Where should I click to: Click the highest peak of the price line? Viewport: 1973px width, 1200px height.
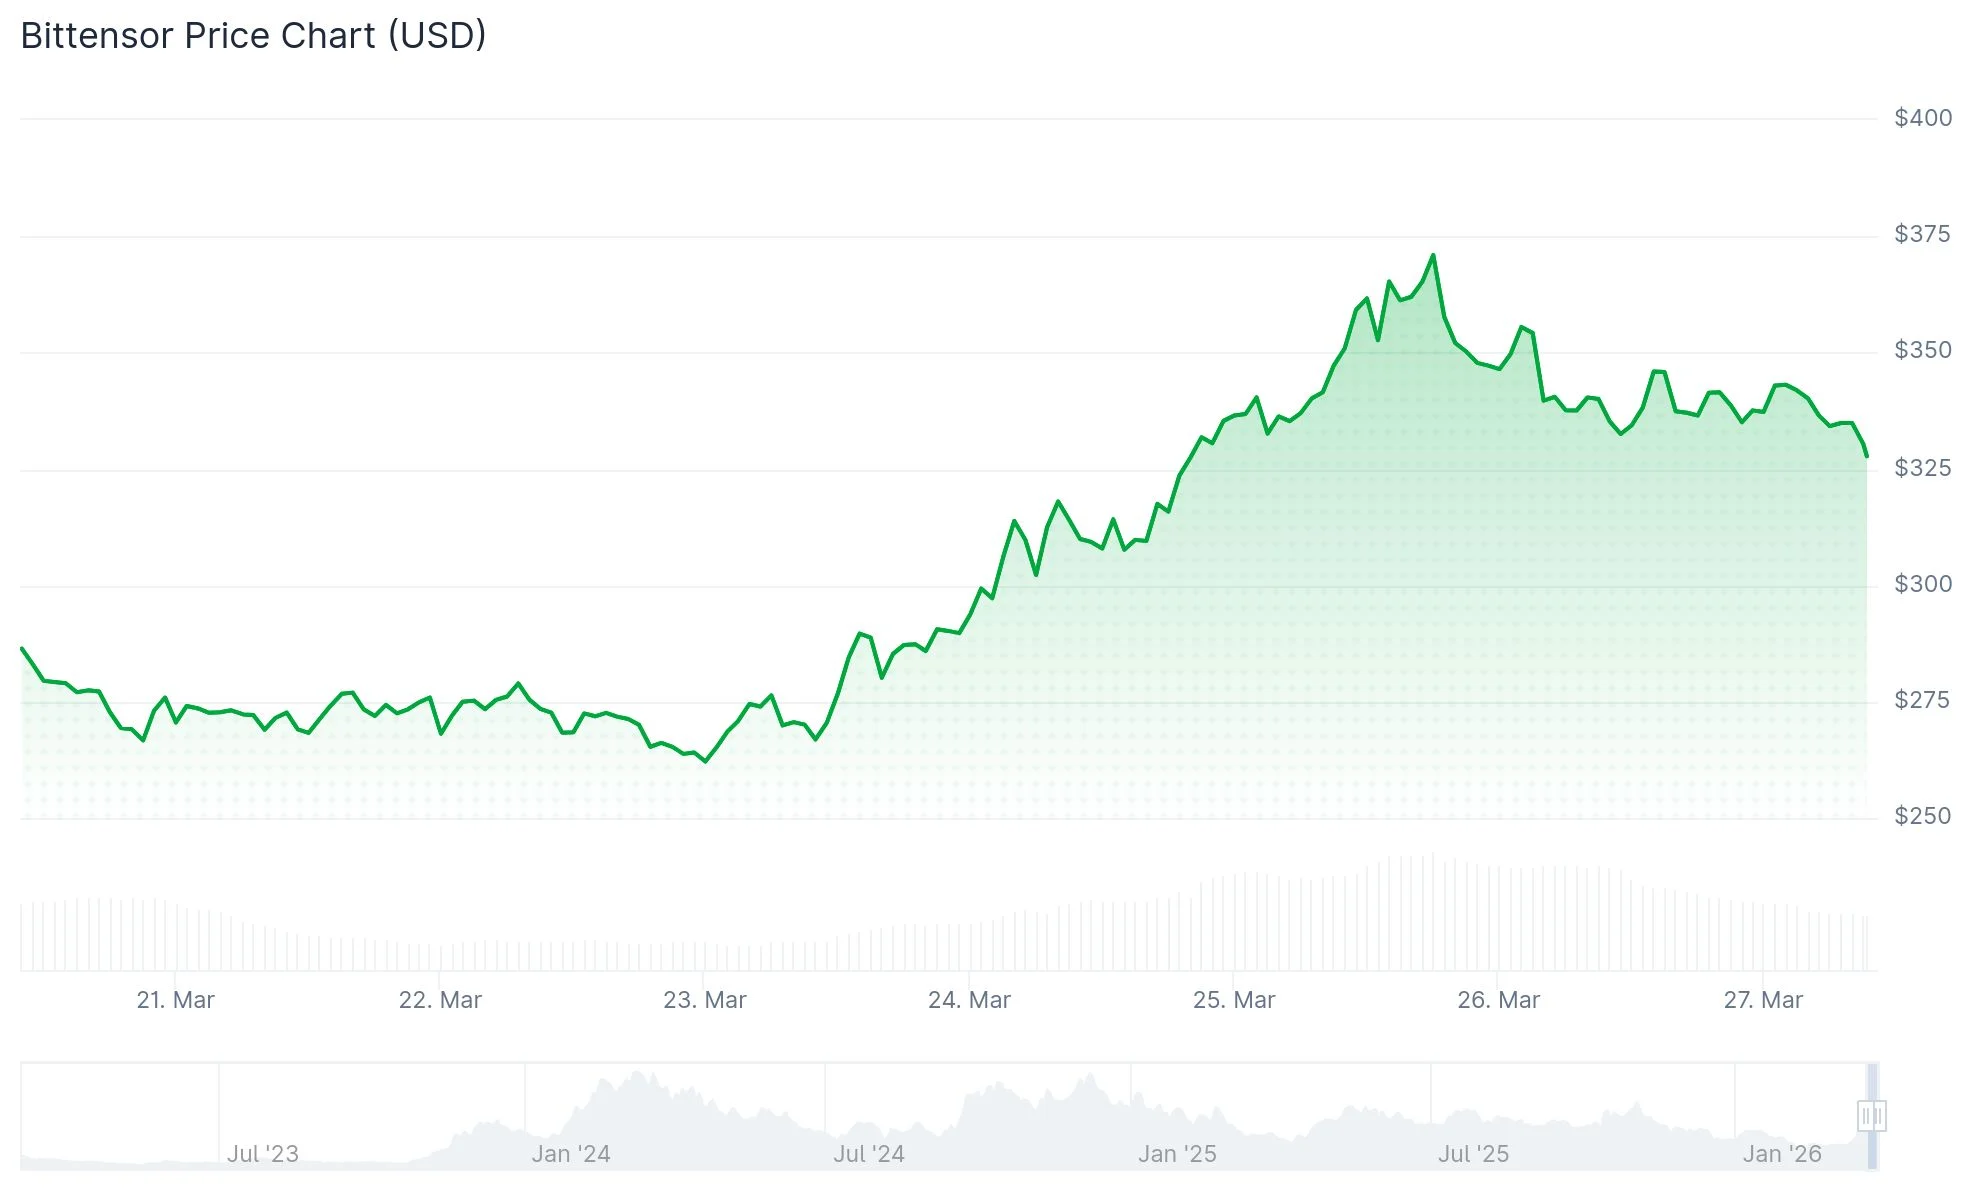1433,256
